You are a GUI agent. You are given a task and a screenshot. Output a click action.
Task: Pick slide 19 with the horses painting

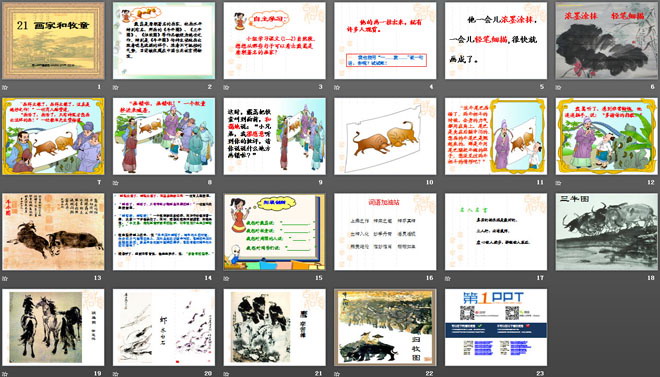pos(53,327)
